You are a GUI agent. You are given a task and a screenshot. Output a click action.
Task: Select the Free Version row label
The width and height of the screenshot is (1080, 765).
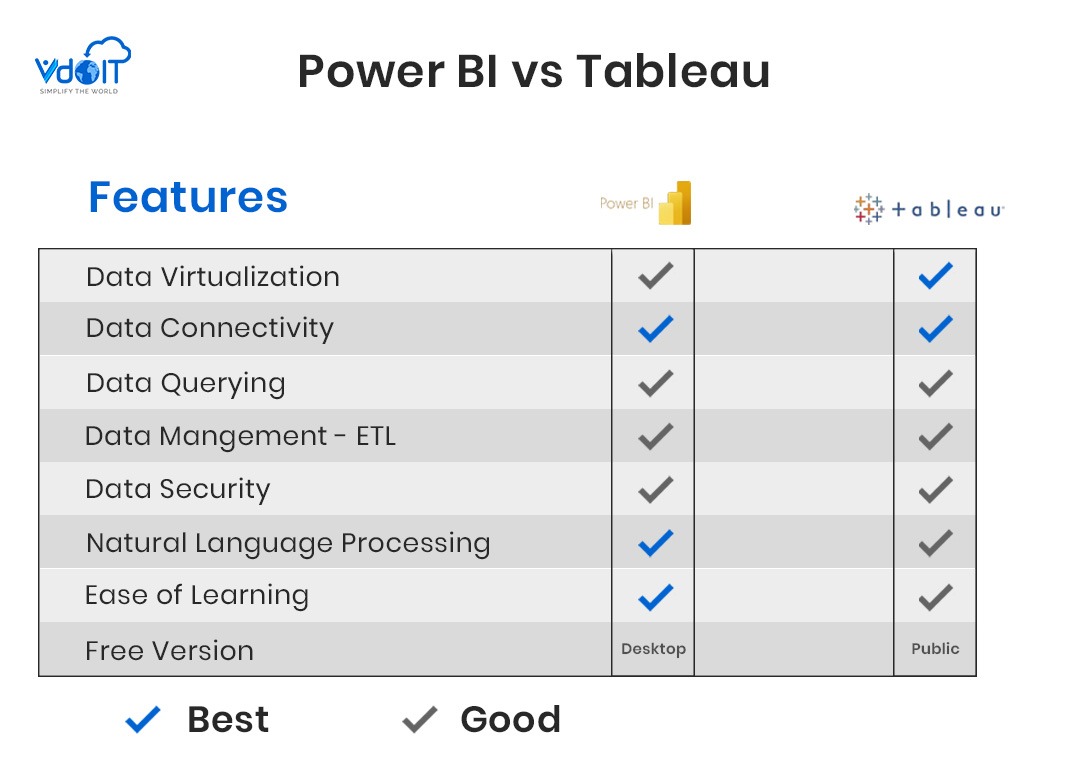pos(169,651)
